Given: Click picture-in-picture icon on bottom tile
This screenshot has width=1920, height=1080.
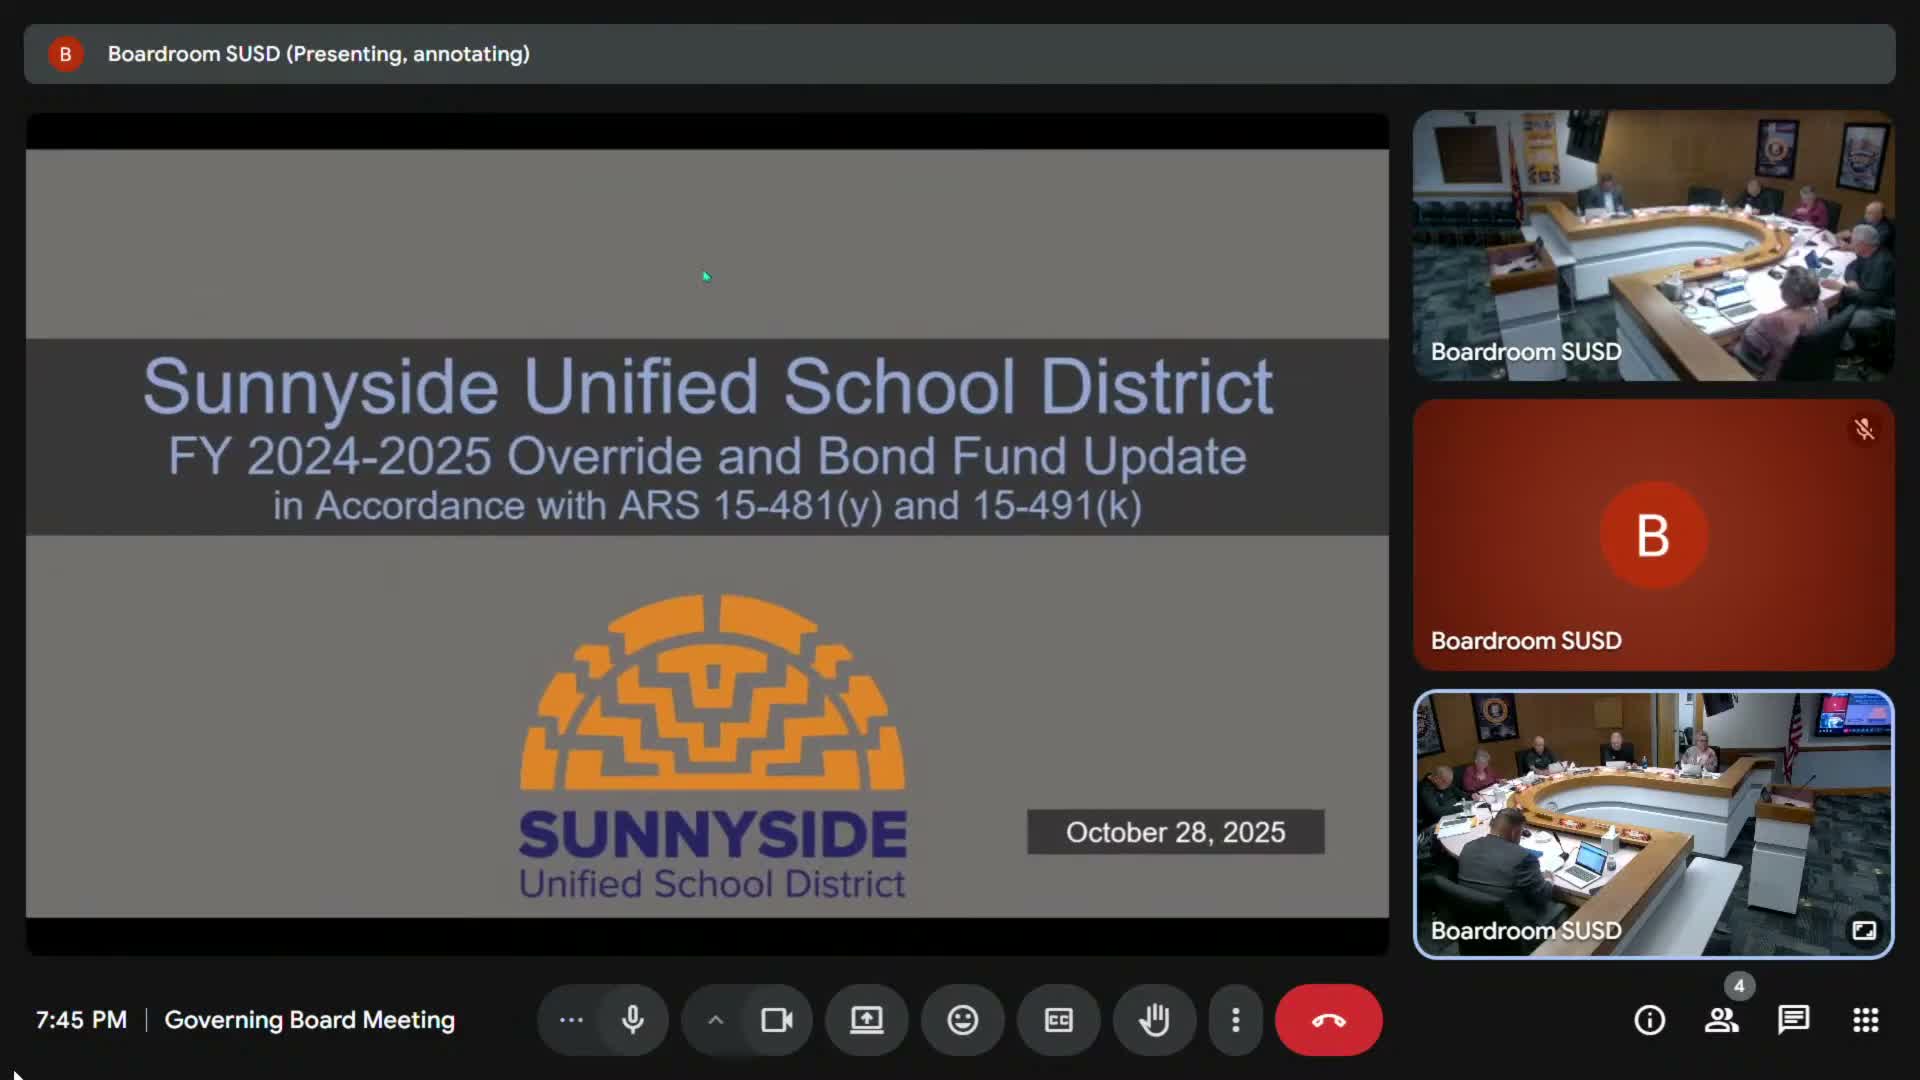Looking at the screenshot, I should (1864, 931).
